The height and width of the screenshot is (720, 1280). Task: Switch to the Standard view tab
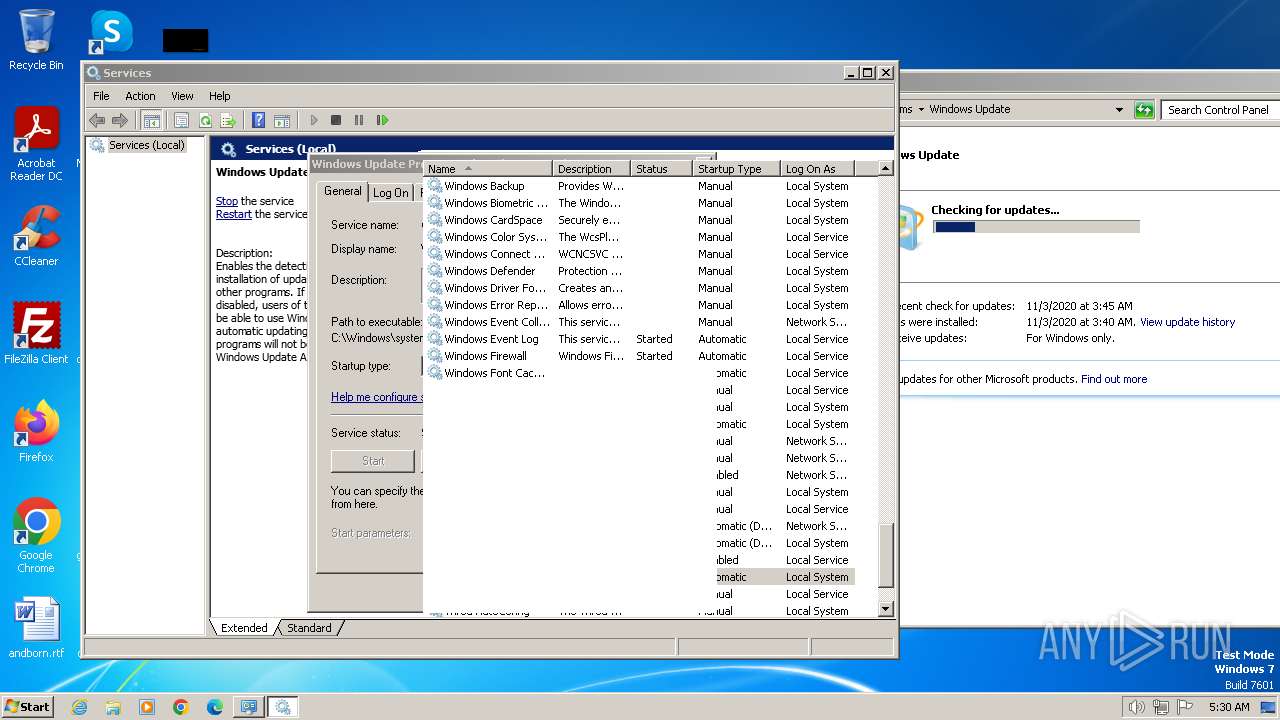pyautogui.click(x=309, y=628)
